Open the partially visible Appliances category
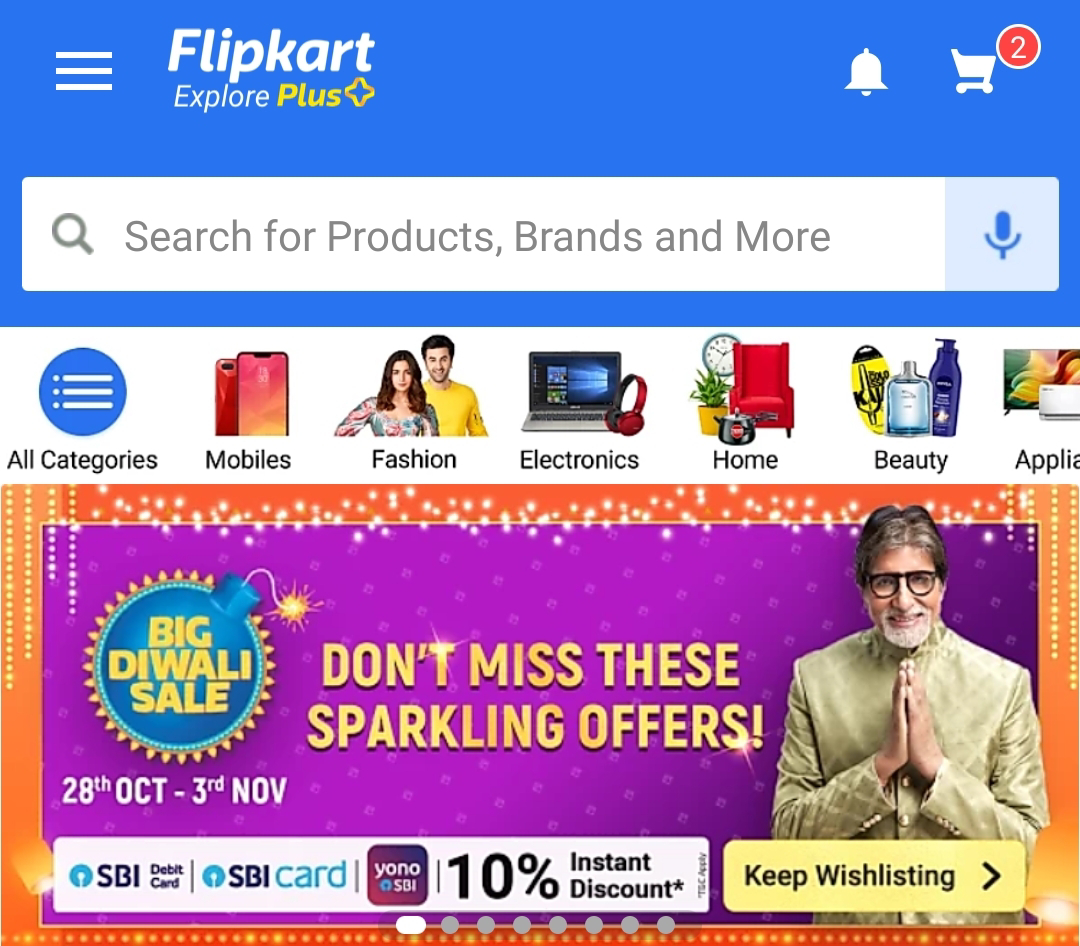This screenshot has height=946, width=1080. pyautogui.click(x=1043, y=411)
